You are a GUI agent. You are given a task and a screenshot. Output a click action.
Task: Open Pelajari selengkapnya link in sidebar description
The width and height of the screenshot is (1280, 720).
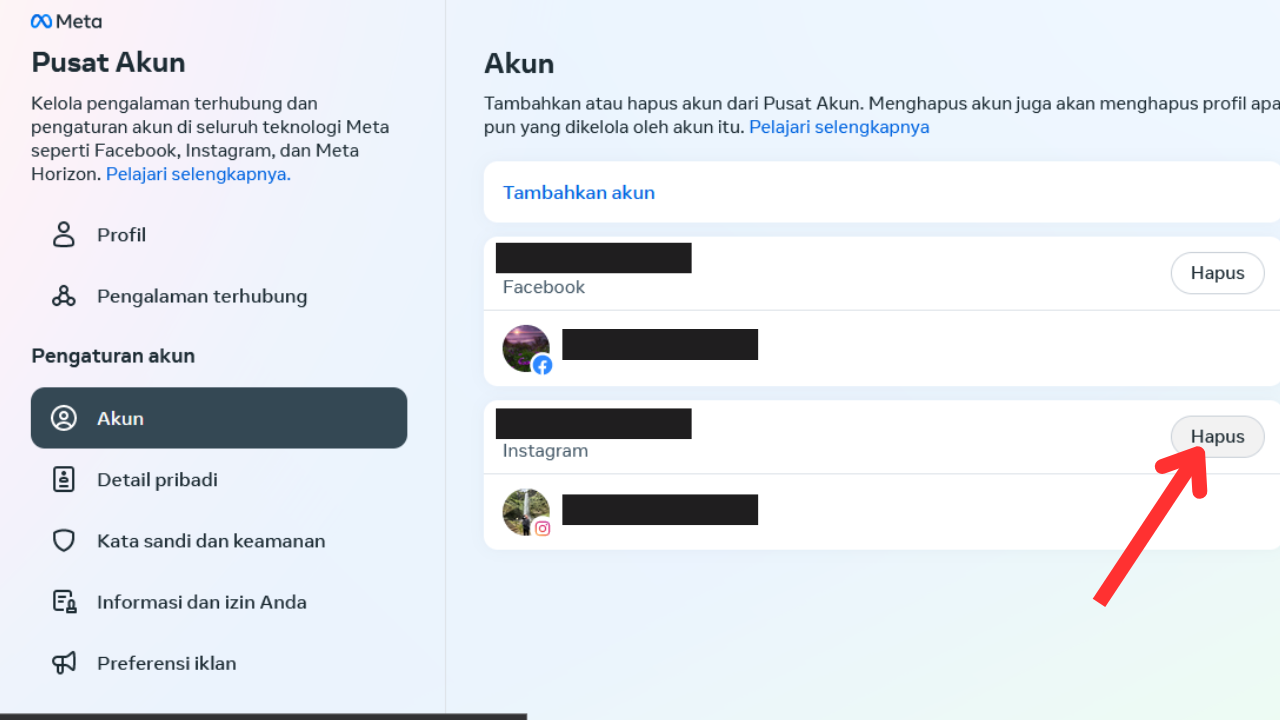198,174
